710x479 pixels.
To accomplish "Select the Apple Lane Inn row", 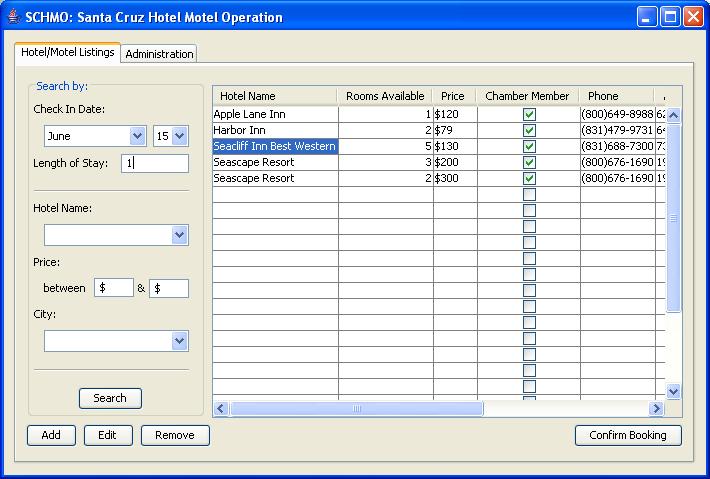I will click(x=439, y=114).
